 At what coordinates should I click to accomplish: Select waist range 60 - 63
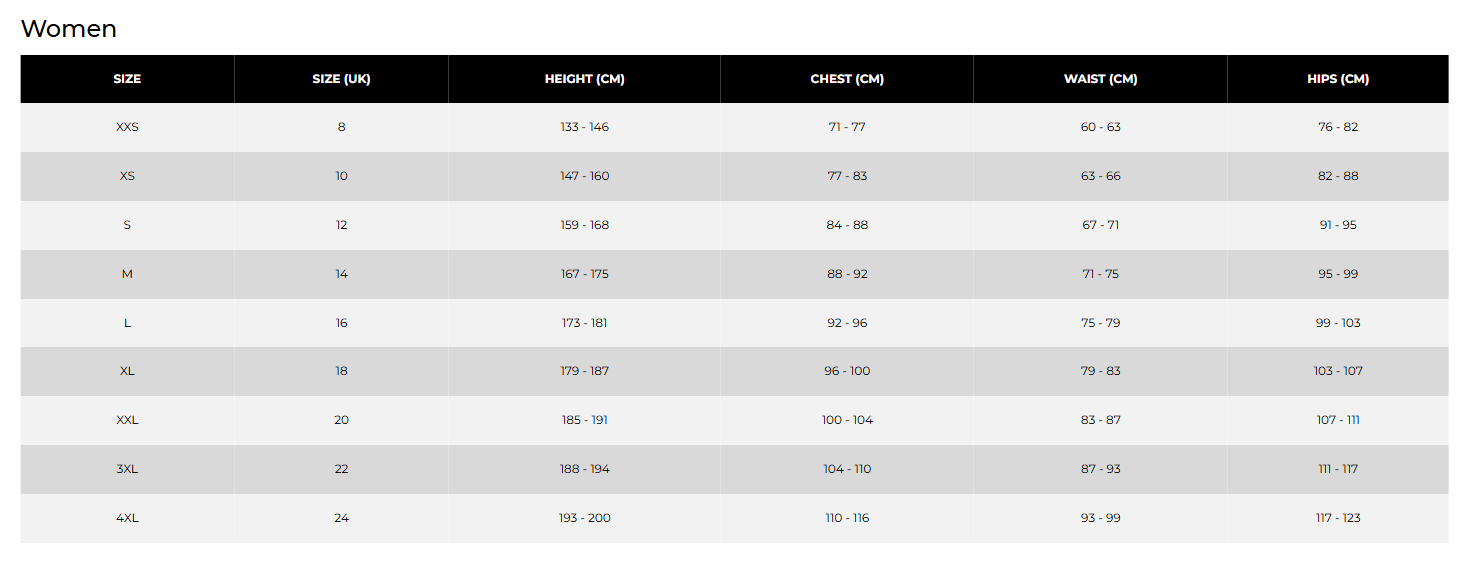pos(1100,127)
